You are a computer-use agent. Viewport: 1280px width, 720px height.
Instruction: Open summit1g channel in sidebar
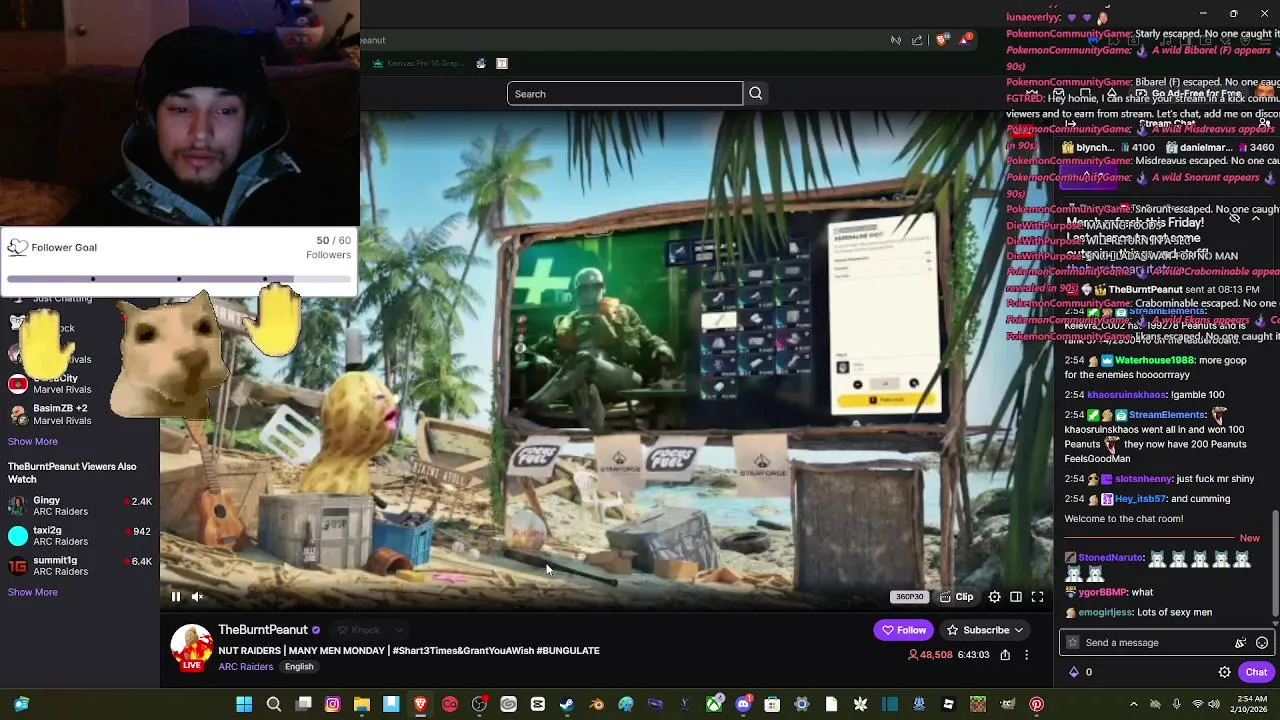pyautogui.click(x=80, y=566)
